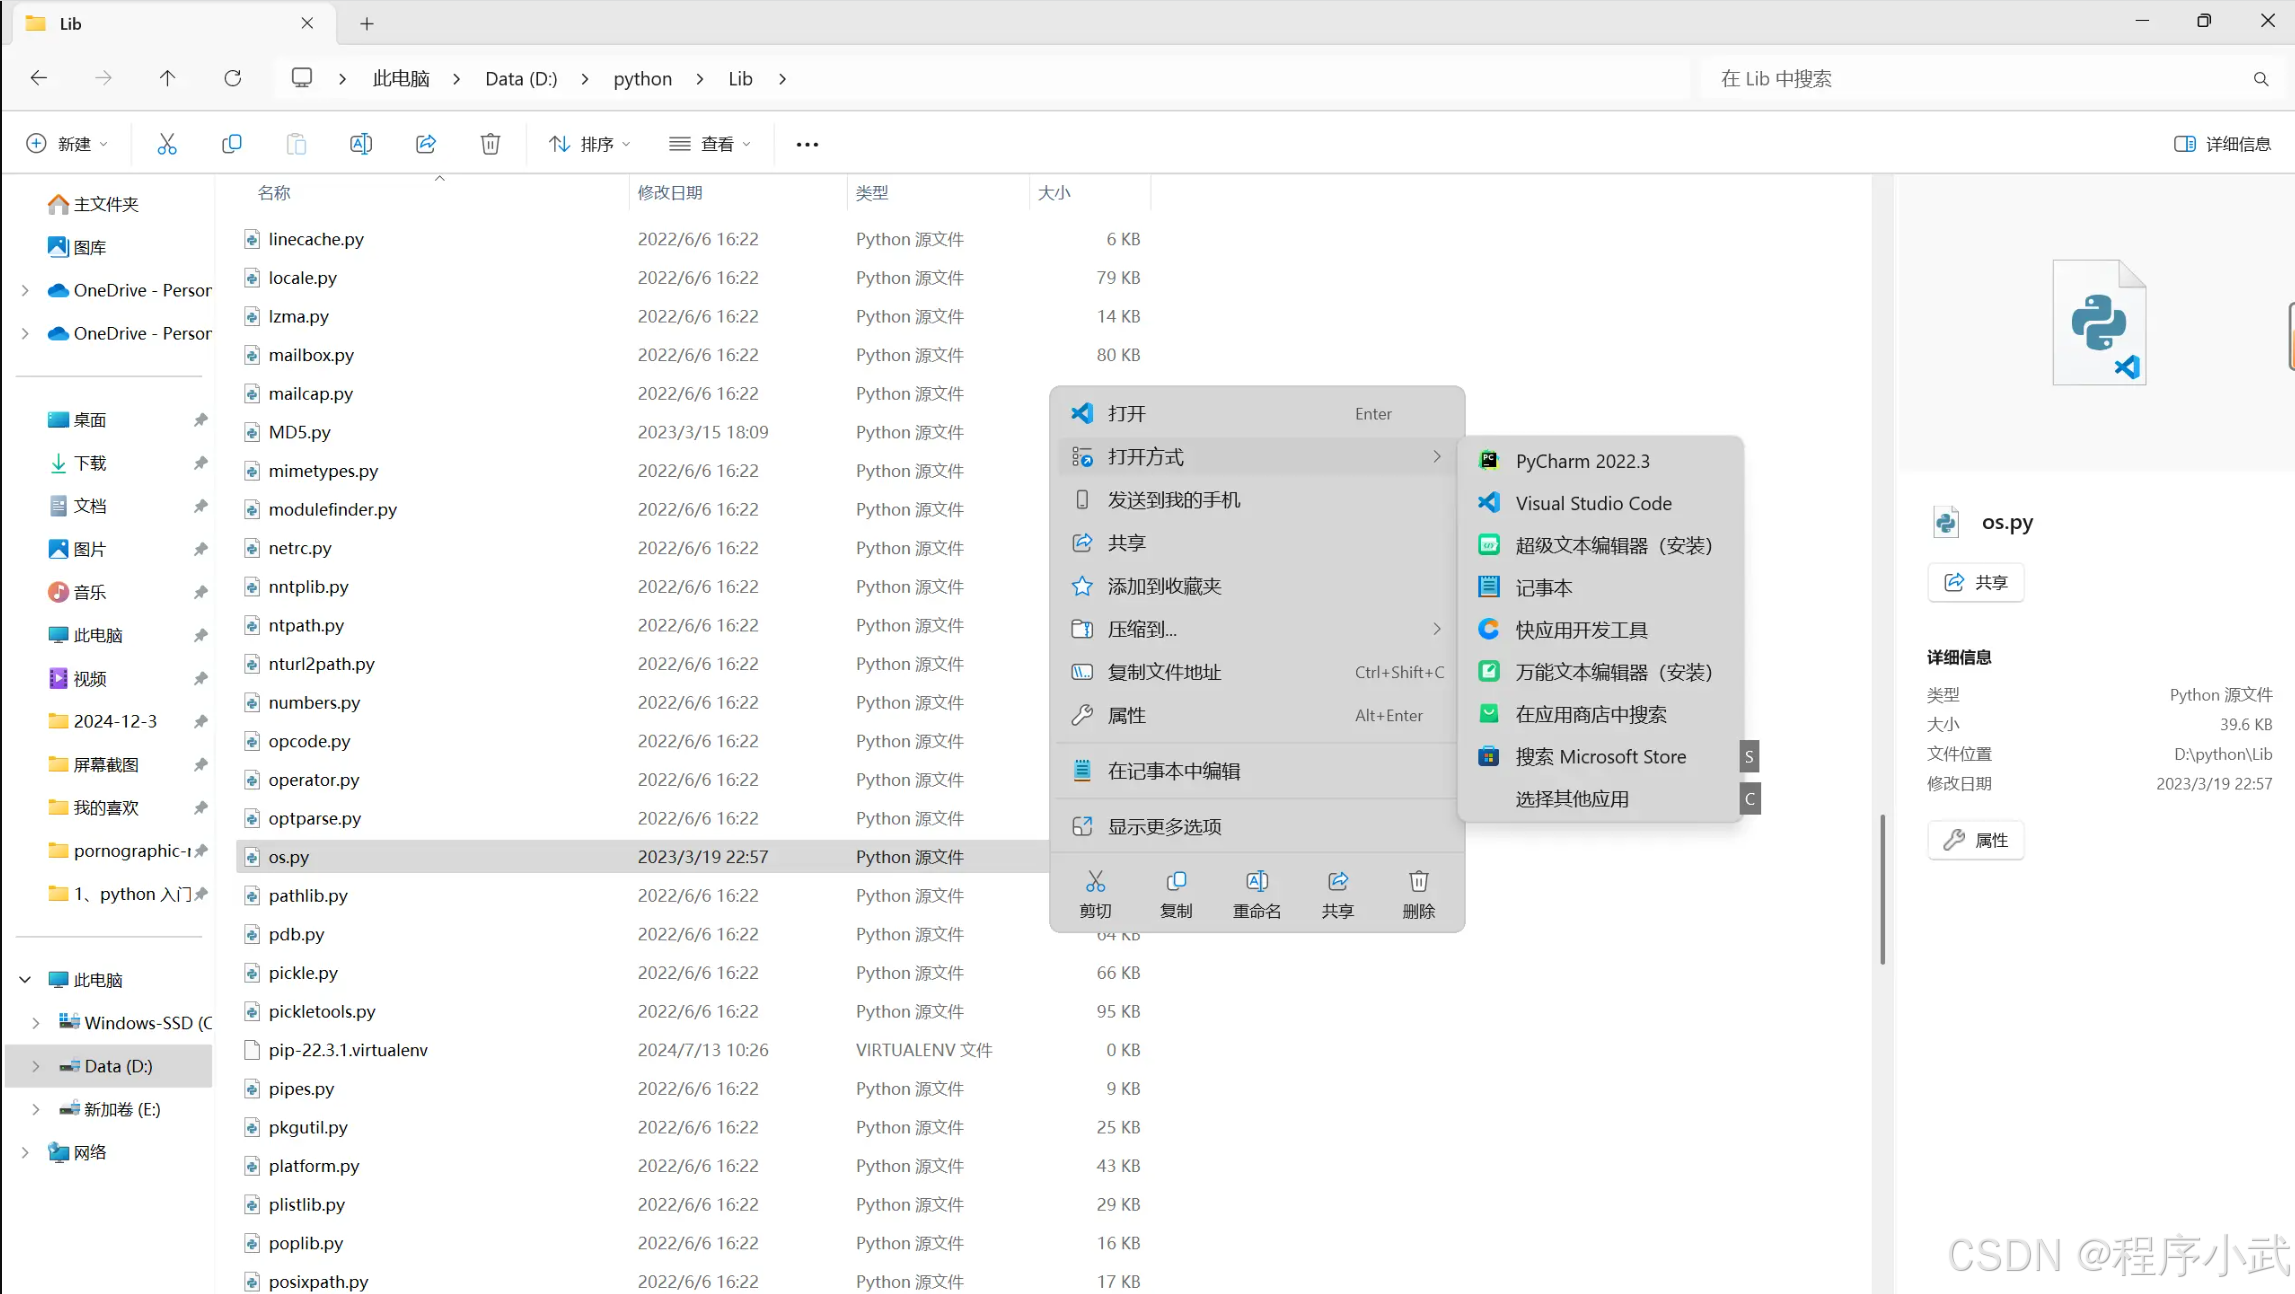Expand the Data (D:) tree node

coord(36,1066)
